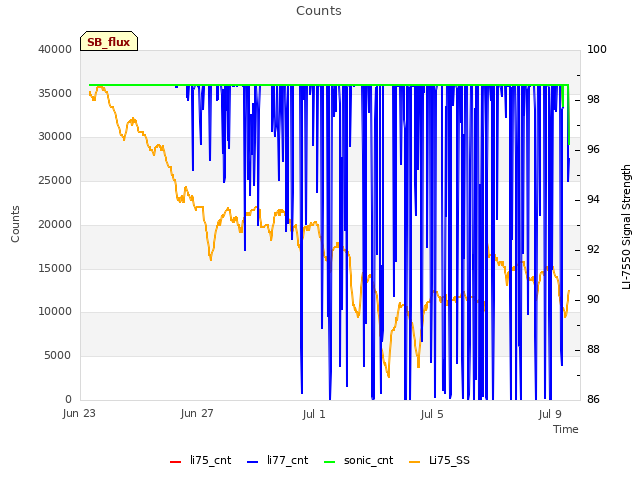The image size is (640, 480).
Task: Click the 'Jul 1' x-axis label
Action: tap(314, 414)
